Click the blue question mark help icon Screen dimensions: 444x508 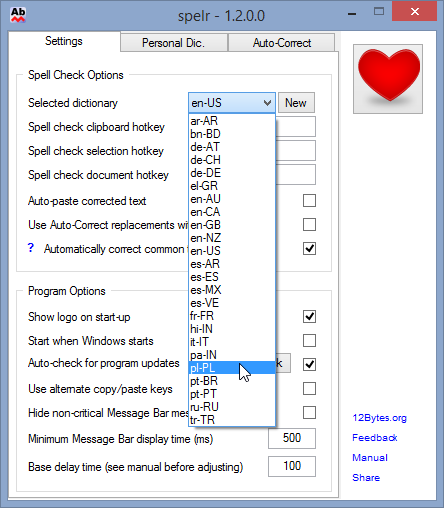[x=31, y=248]
